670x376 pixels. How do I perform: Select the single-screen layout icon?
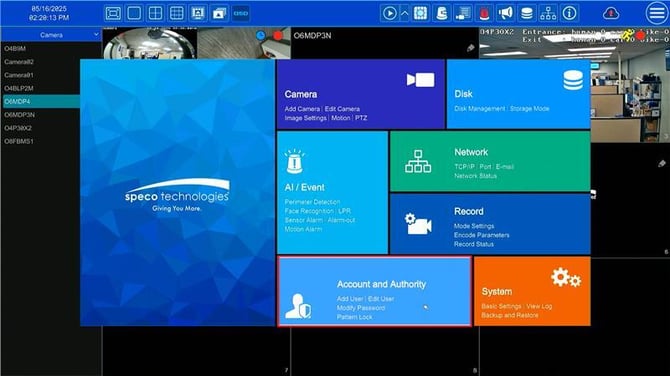pos(134,13)
